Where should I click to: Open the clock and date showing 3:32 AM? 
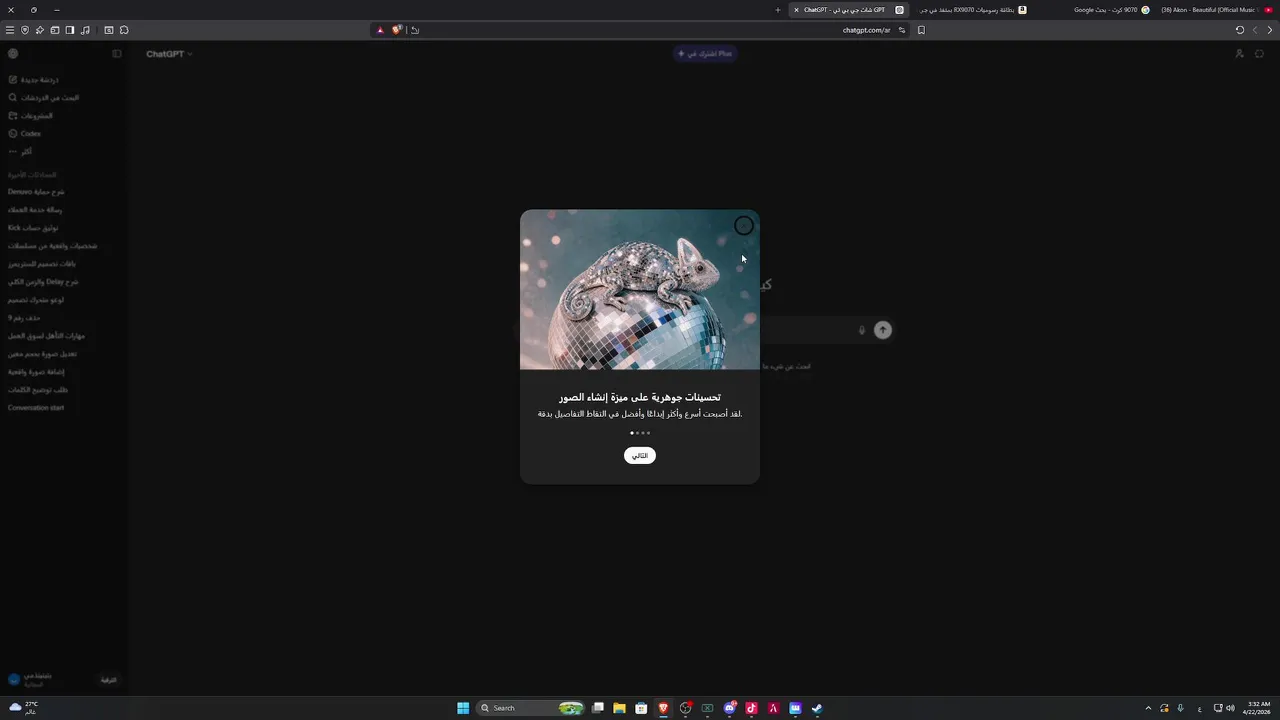point(1257,708)
